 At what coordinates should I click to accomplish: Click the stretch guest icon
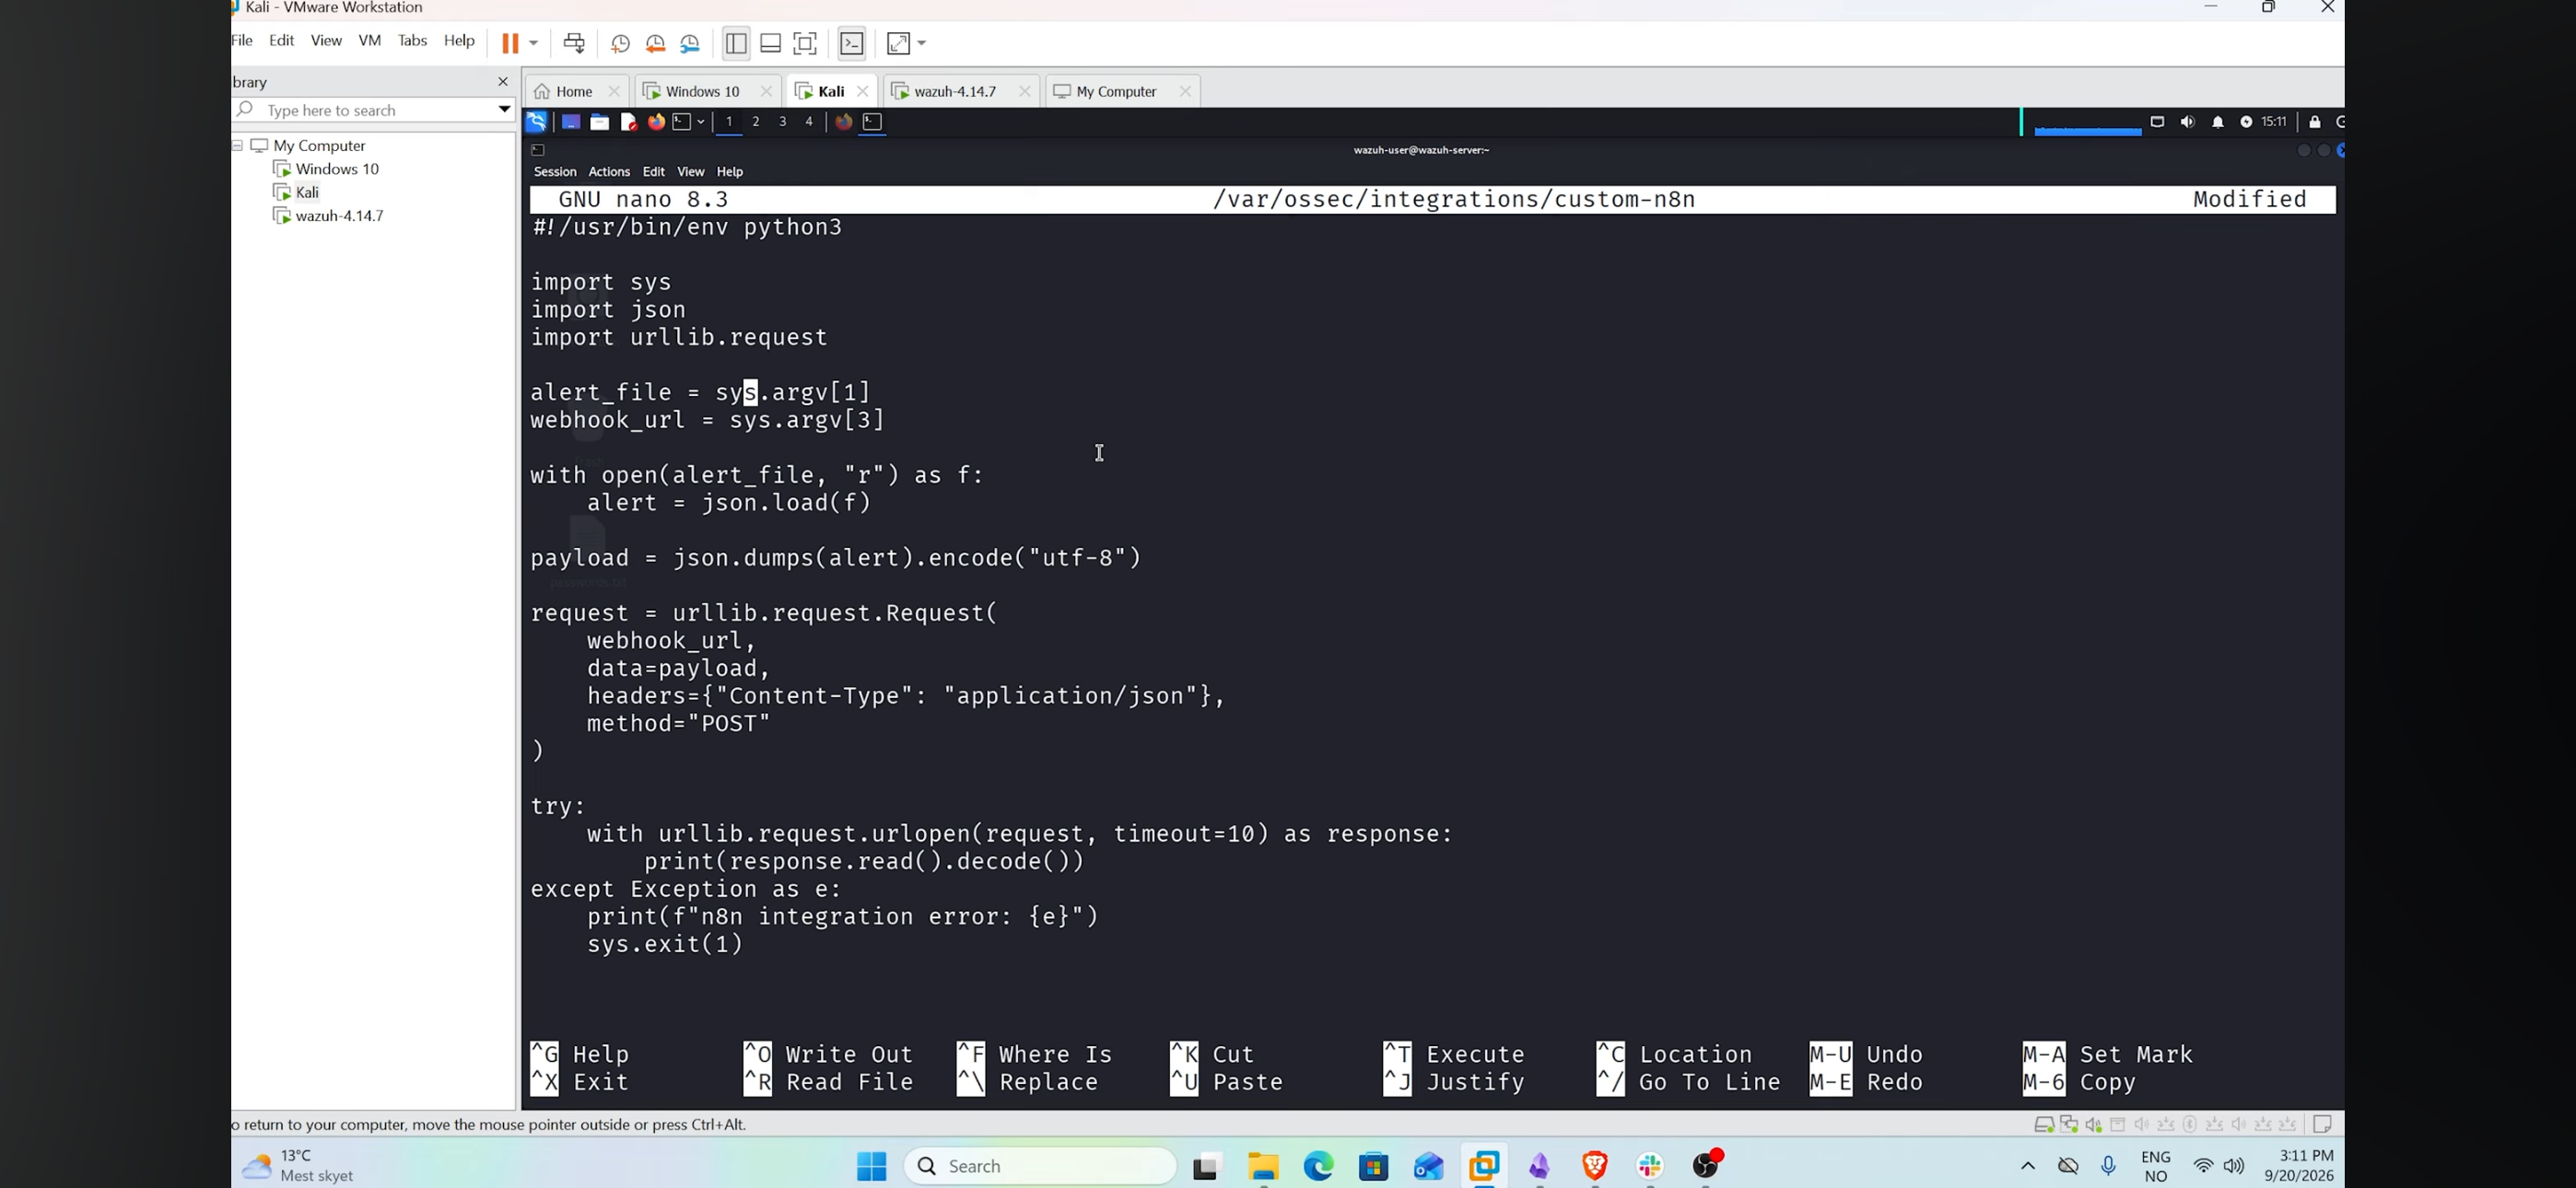tap(899, 43)
